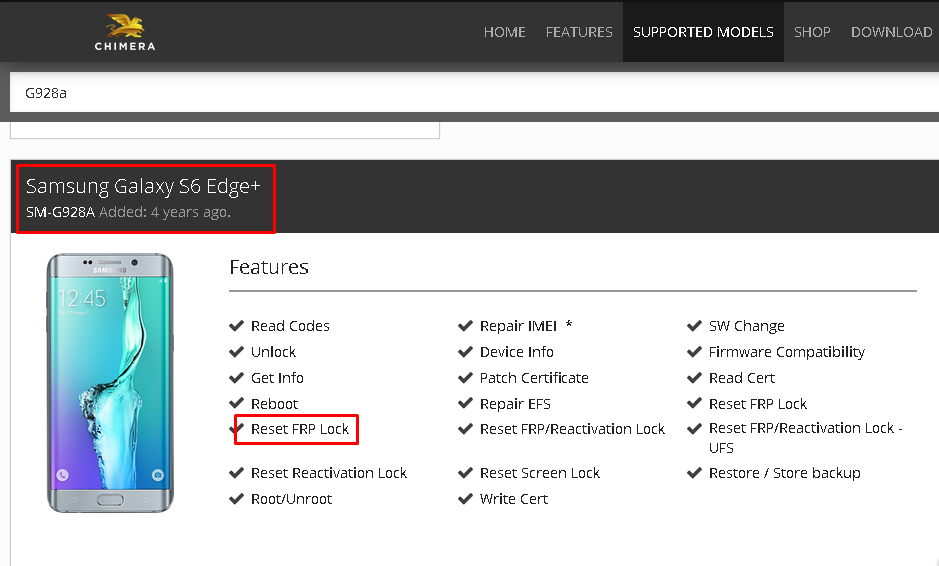Viewport: 939px width, 566px height.
Task: Click the checkmark next to Get Info
Action: pyautogui.click(x=237, y=377)
